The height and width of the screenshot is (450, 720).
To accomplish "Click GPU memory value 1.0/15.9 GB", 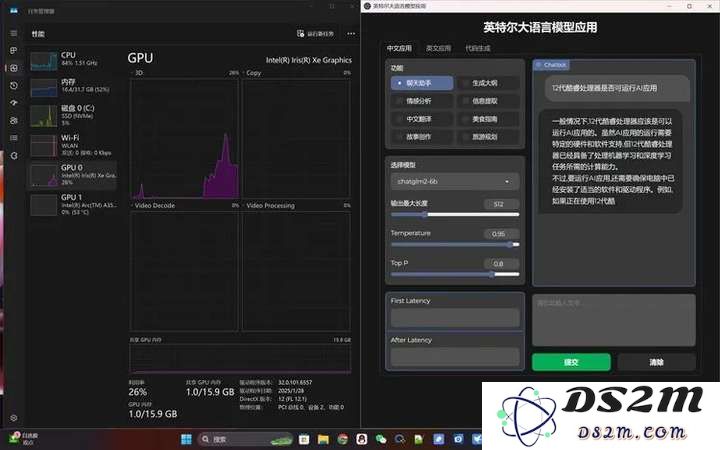I will coord(153,414).
